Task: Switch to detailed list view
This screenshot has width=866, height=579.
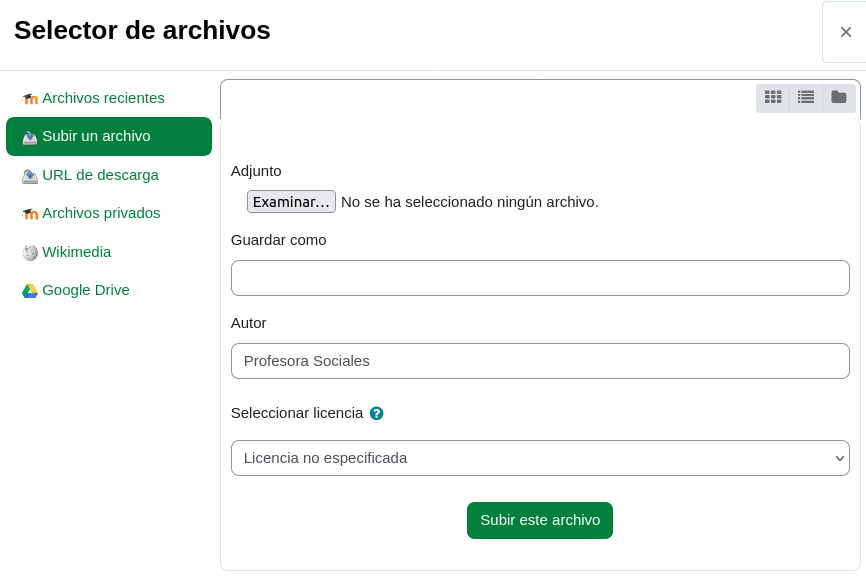Action: 806,97
